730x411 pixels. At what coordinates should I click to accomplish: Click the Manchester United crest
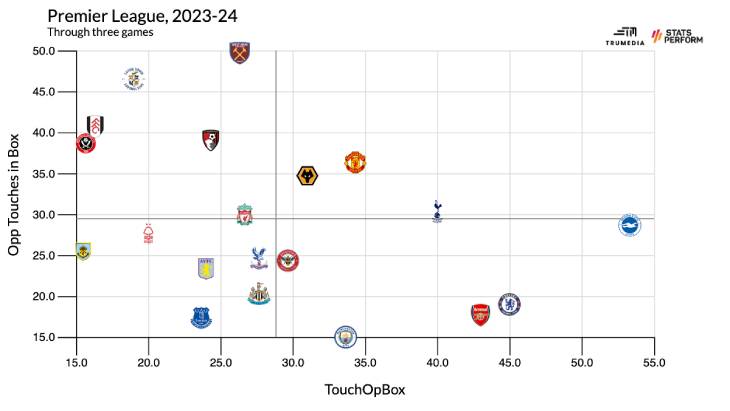click(x=355, y=162)
